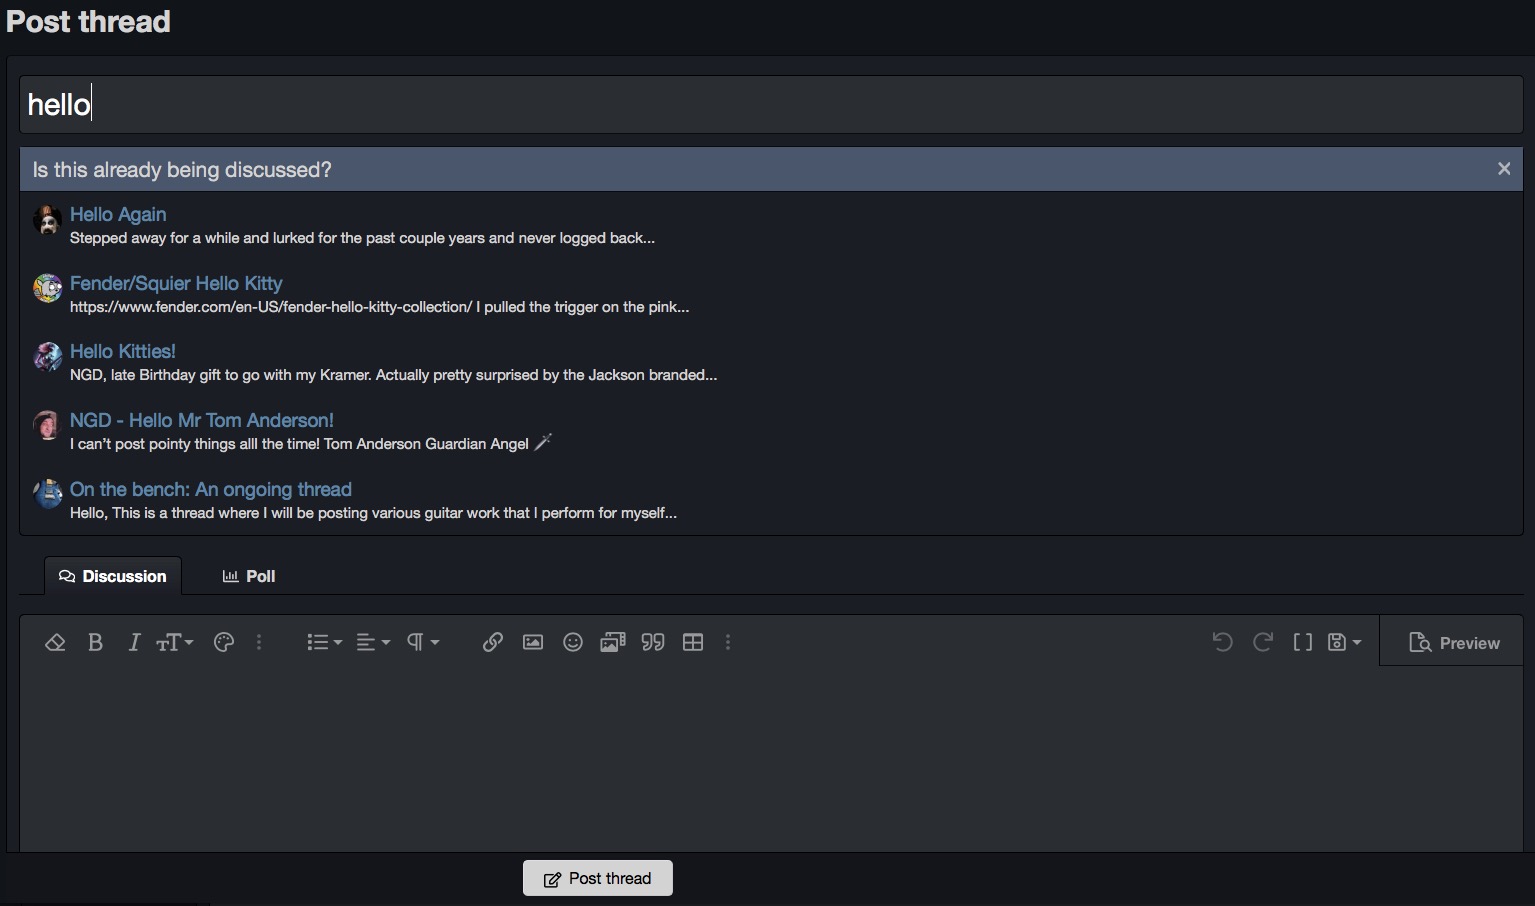Toggle italic text formatting

click(134, 643)
